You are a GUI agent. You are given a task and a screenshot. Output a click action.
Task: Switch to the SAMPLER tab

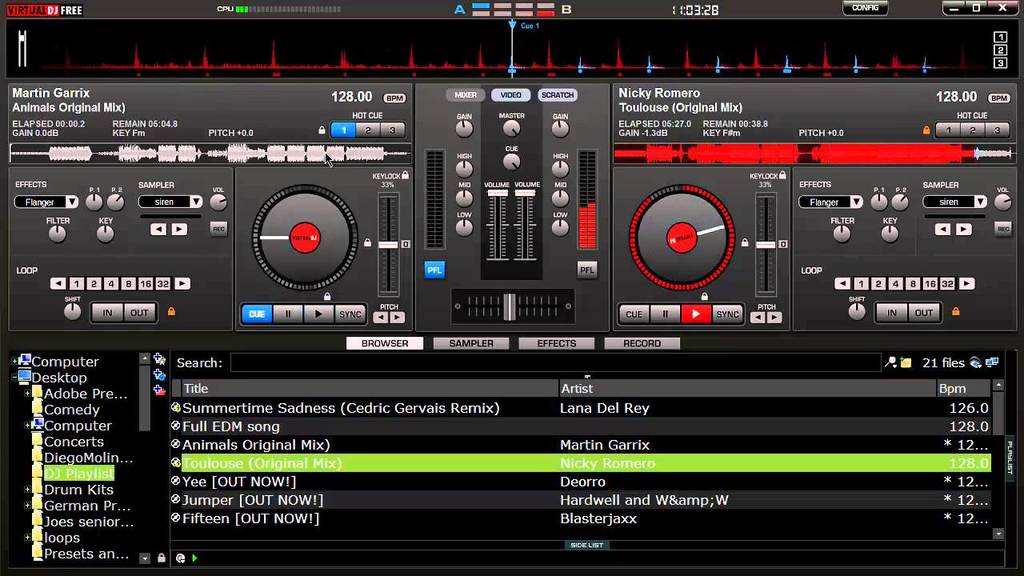[470, 343]
